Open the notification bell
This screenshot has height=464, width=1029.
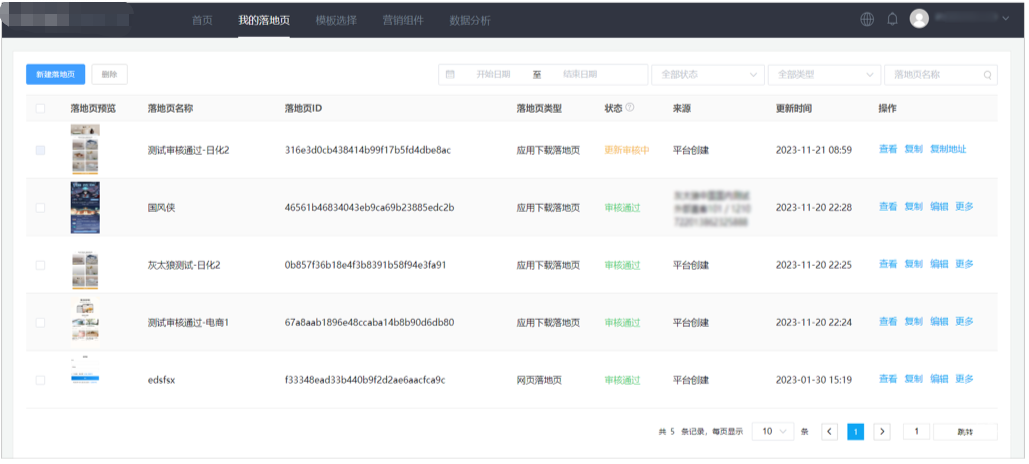click(x=892, y=19)
